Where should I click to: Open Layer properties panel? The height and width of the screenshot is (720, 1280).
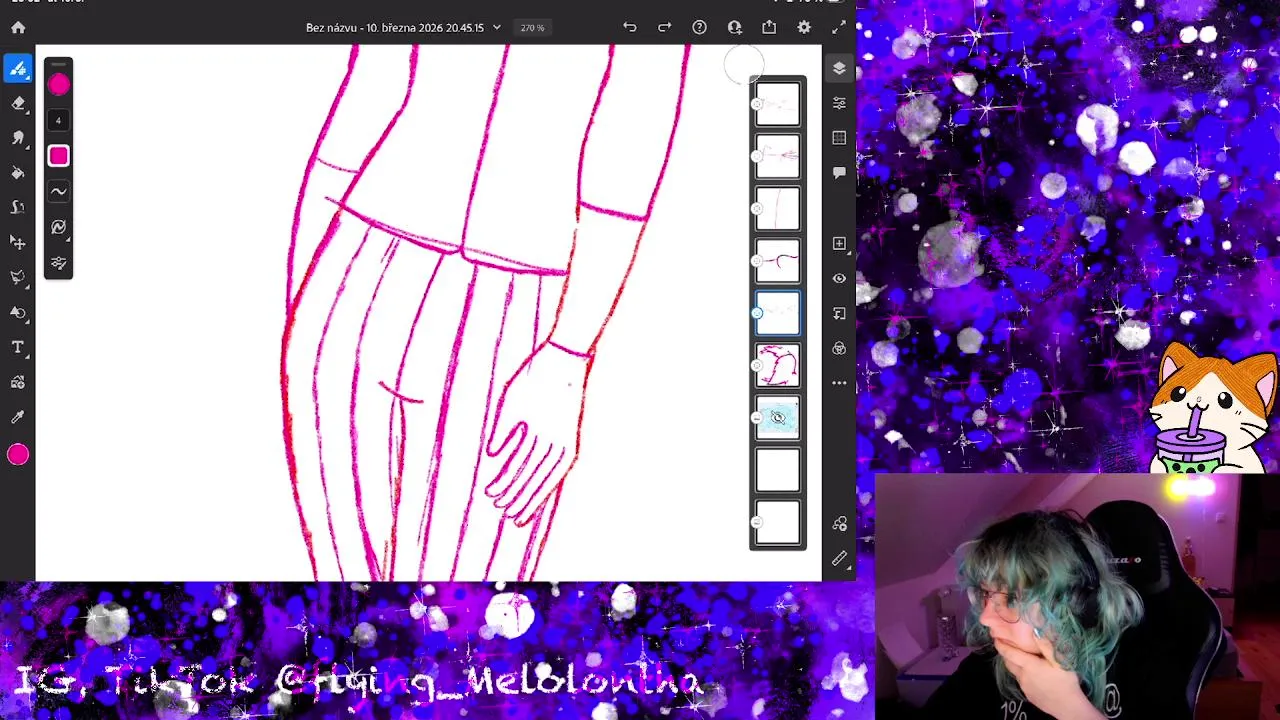pyautogui.click(x=839, y=103)
